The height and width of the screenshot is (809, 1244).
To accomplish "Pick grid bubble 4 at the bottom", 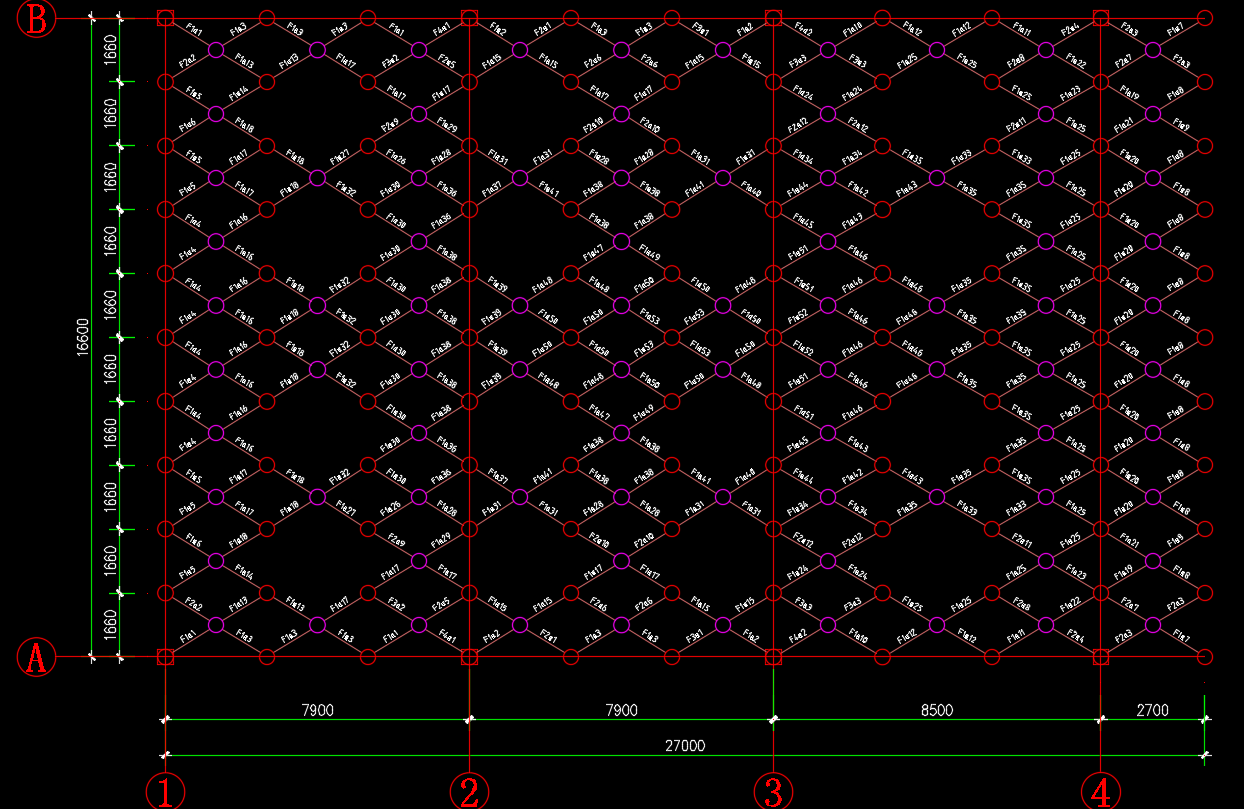I will coord(1101,792).
